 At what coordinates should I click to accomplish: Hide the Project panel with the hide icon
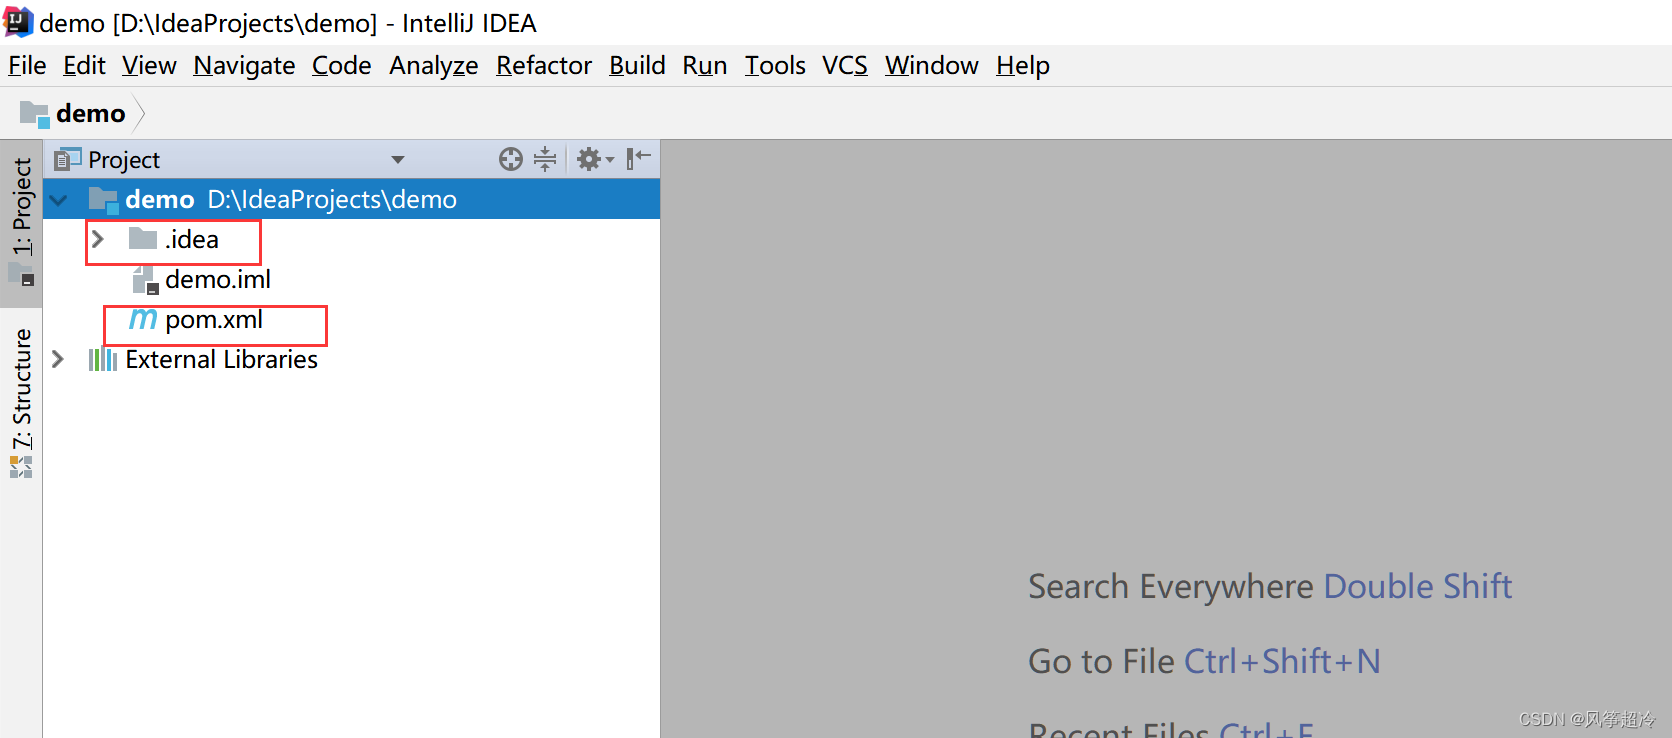pyautogui.click(x=638, y=159)
